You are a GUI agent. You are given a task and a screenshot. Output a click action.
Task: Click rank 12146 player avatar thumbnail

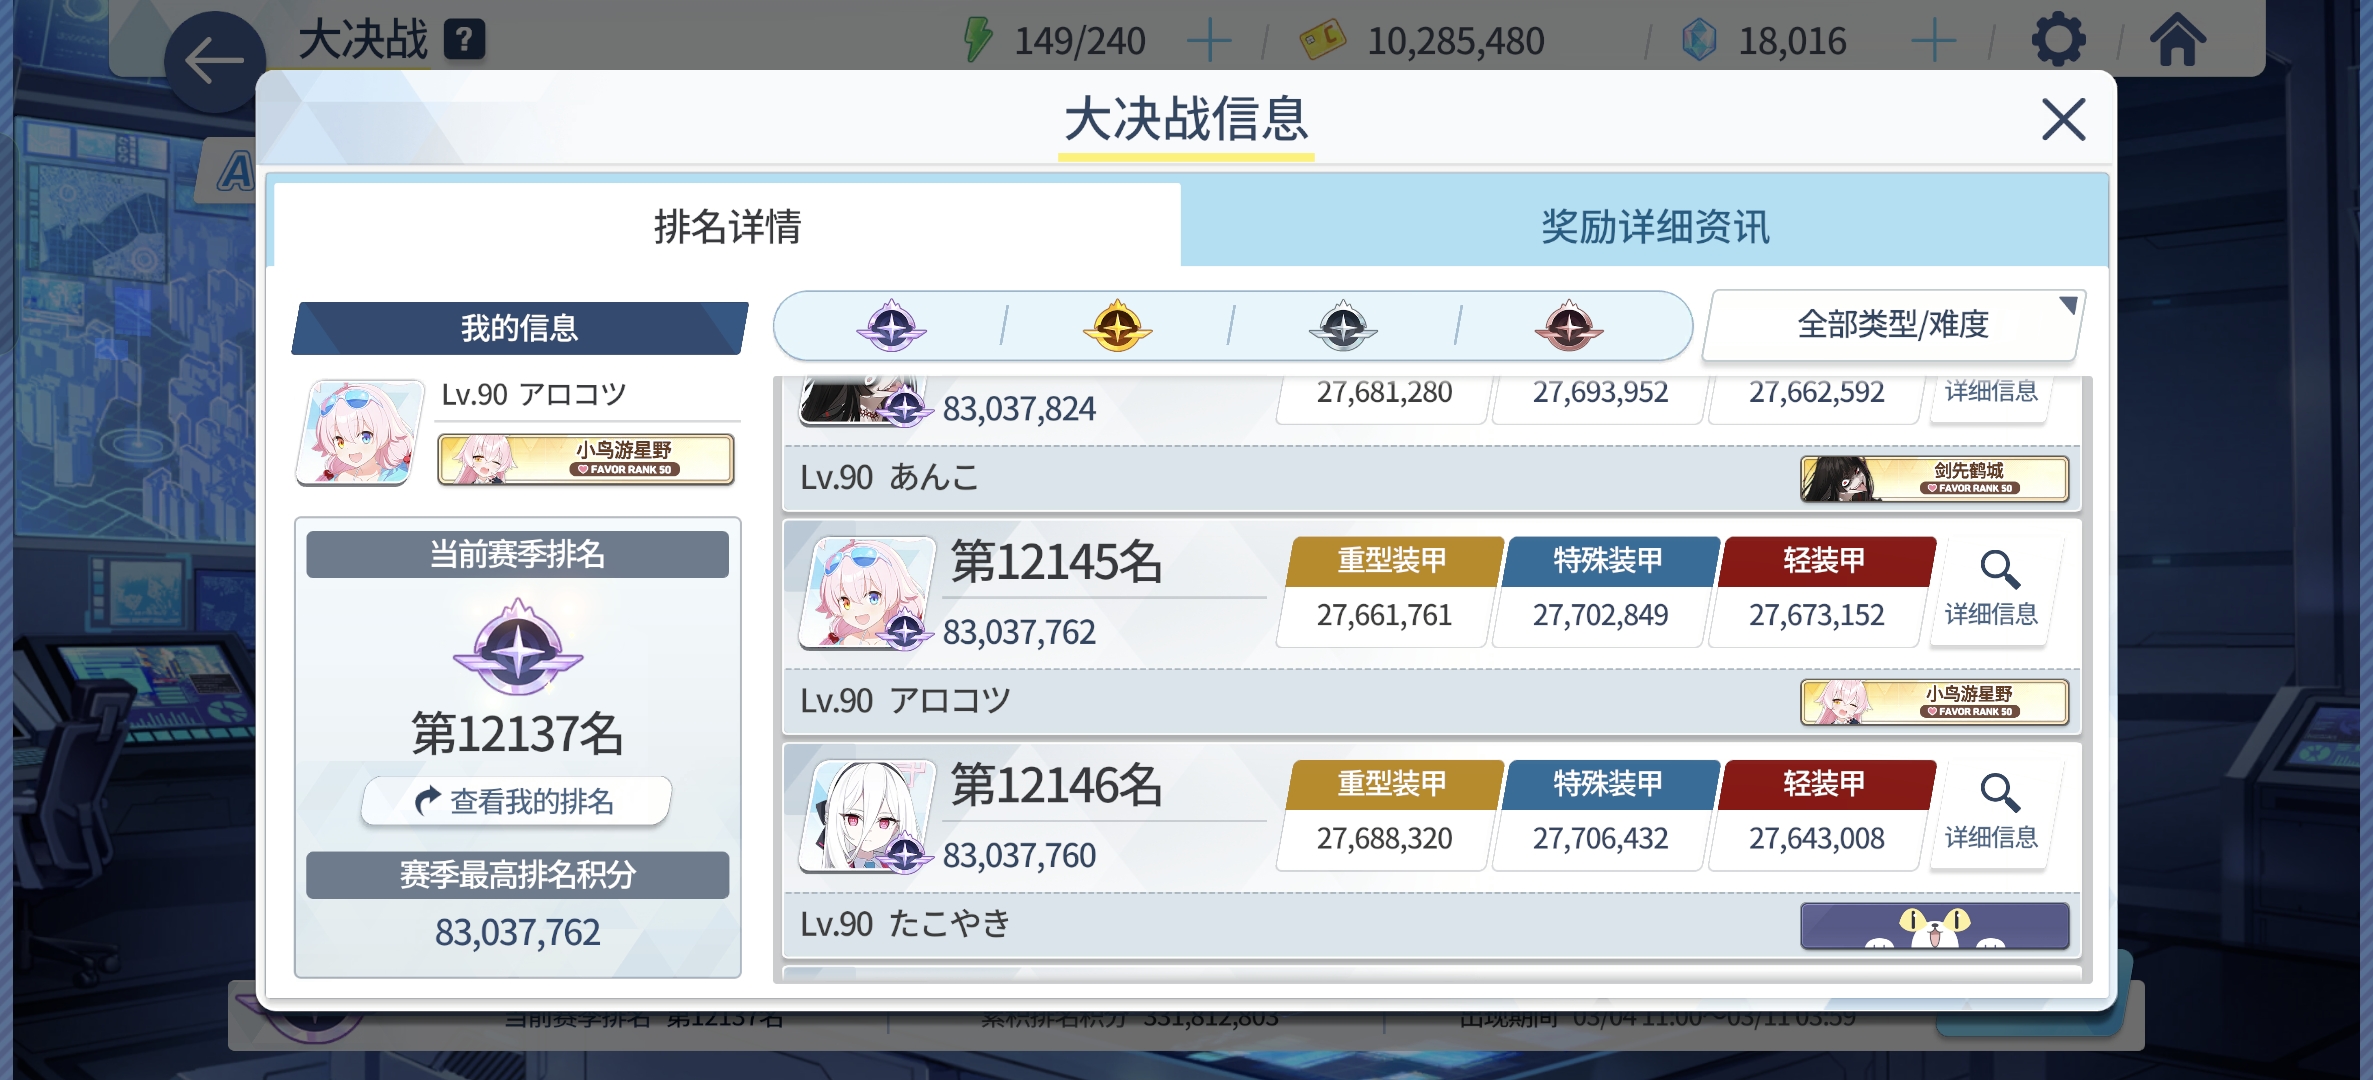click(868, 816)
